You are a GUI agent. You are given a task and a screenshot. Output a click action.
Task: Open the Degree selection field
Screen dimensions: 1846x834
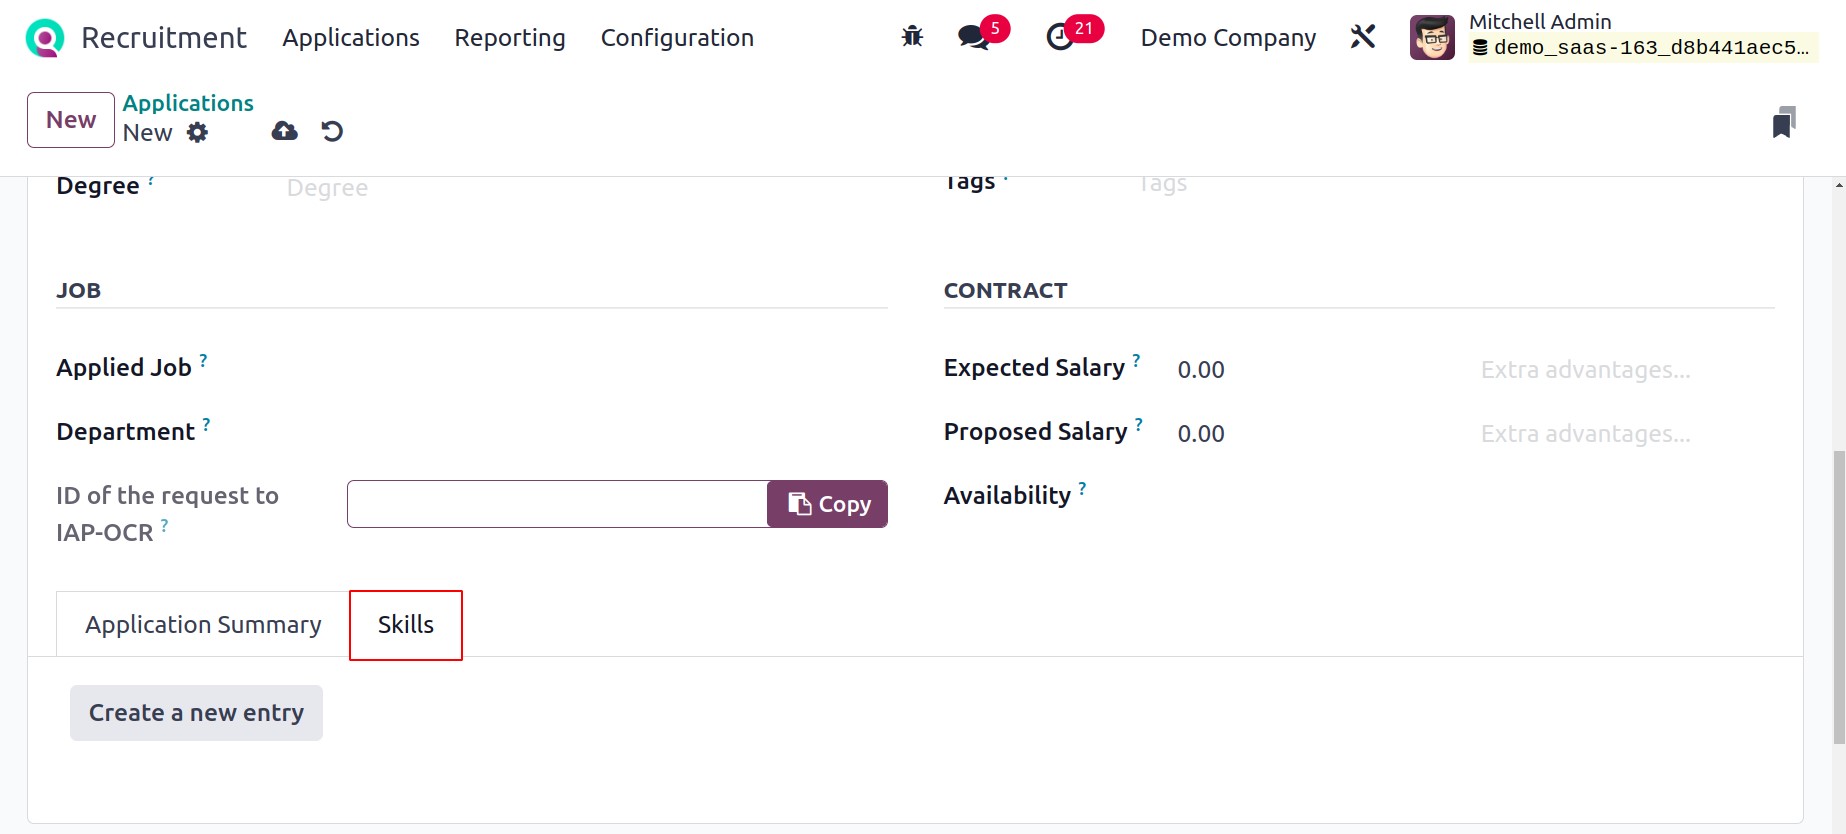[x=587, y=188]
